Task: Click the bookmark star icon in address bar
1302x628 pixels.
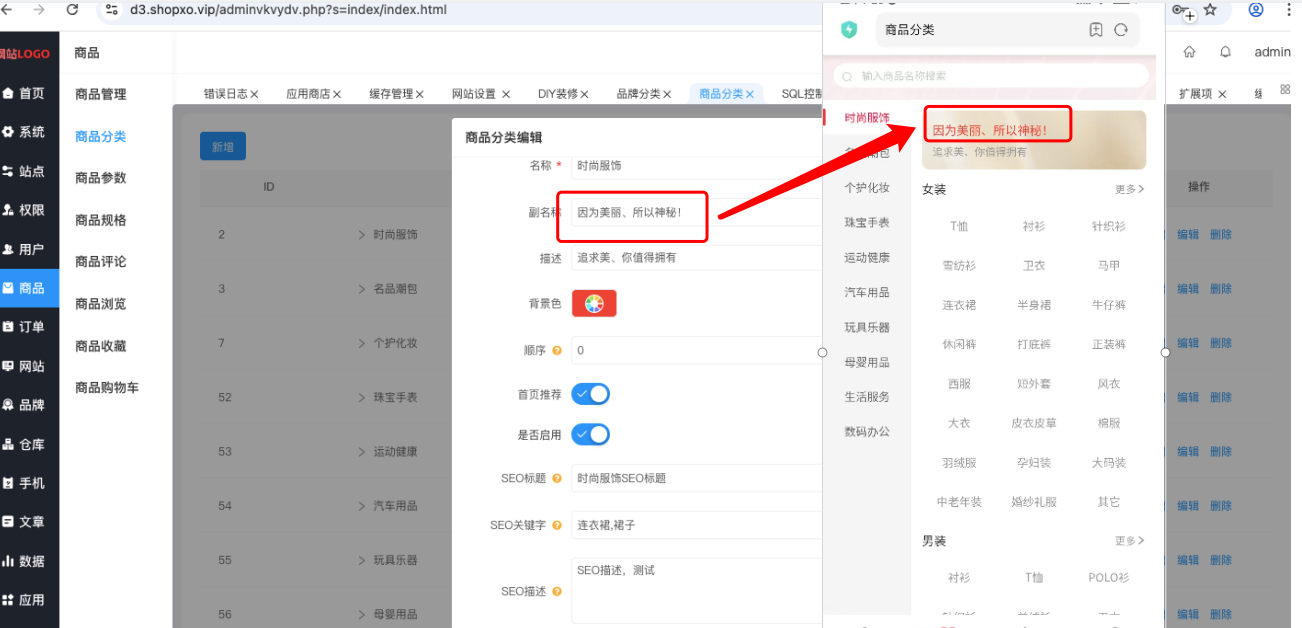Action: [x=1210, y=10]
